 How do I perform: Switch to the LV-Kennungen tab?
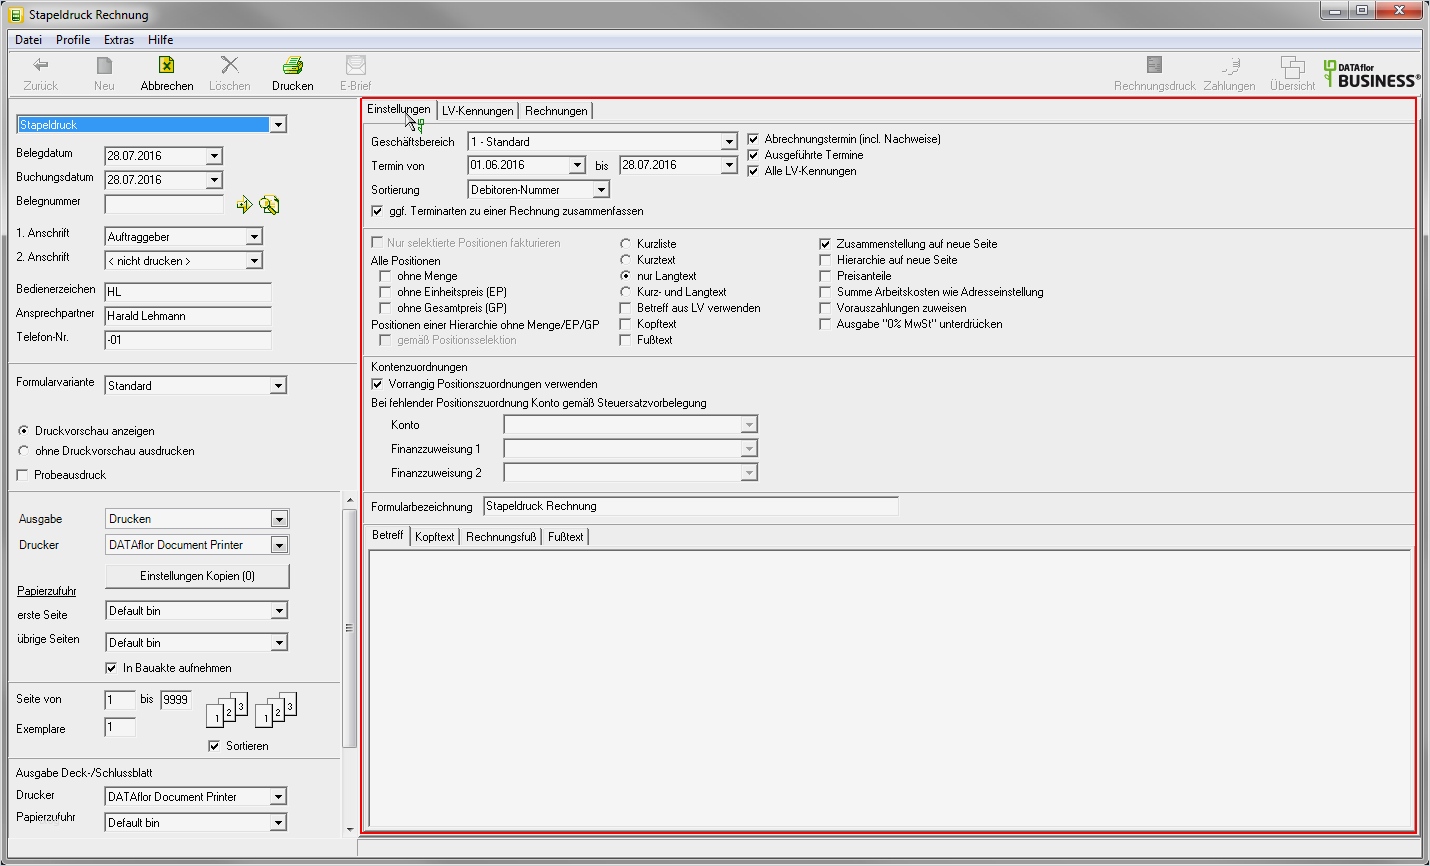[477, 111]
